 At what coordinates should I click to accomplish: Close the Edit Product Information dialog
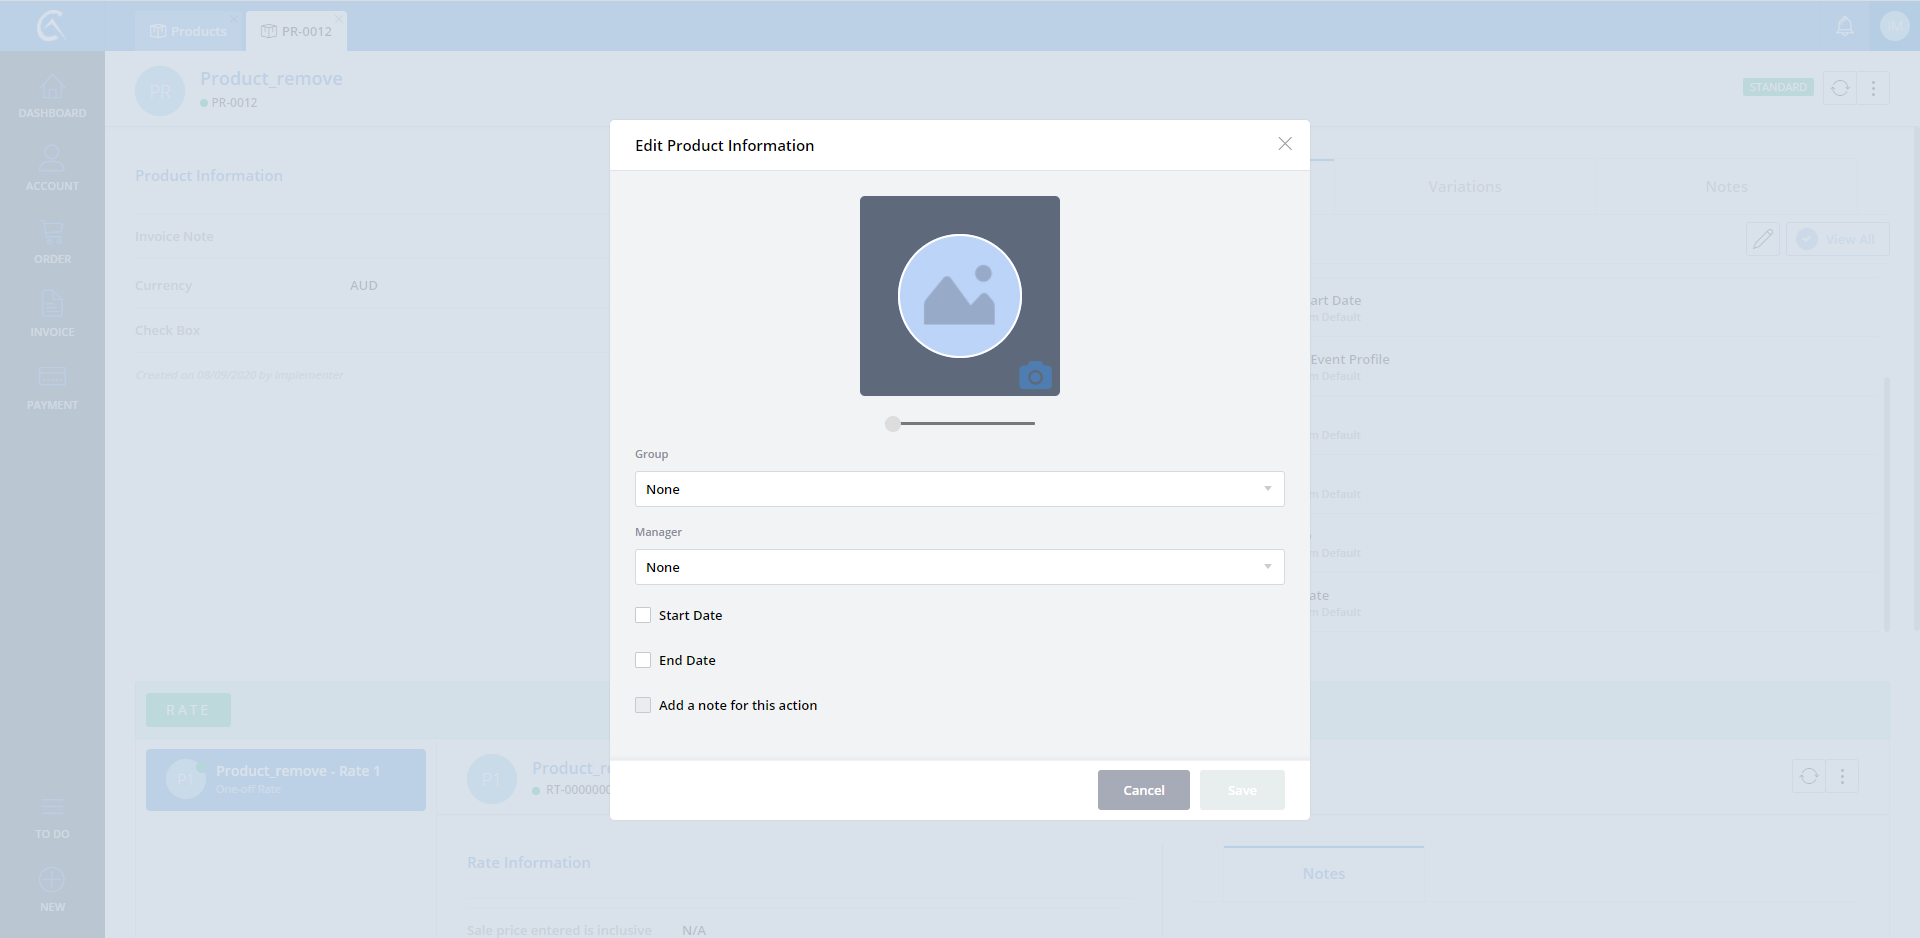[x=1285, y=144]
